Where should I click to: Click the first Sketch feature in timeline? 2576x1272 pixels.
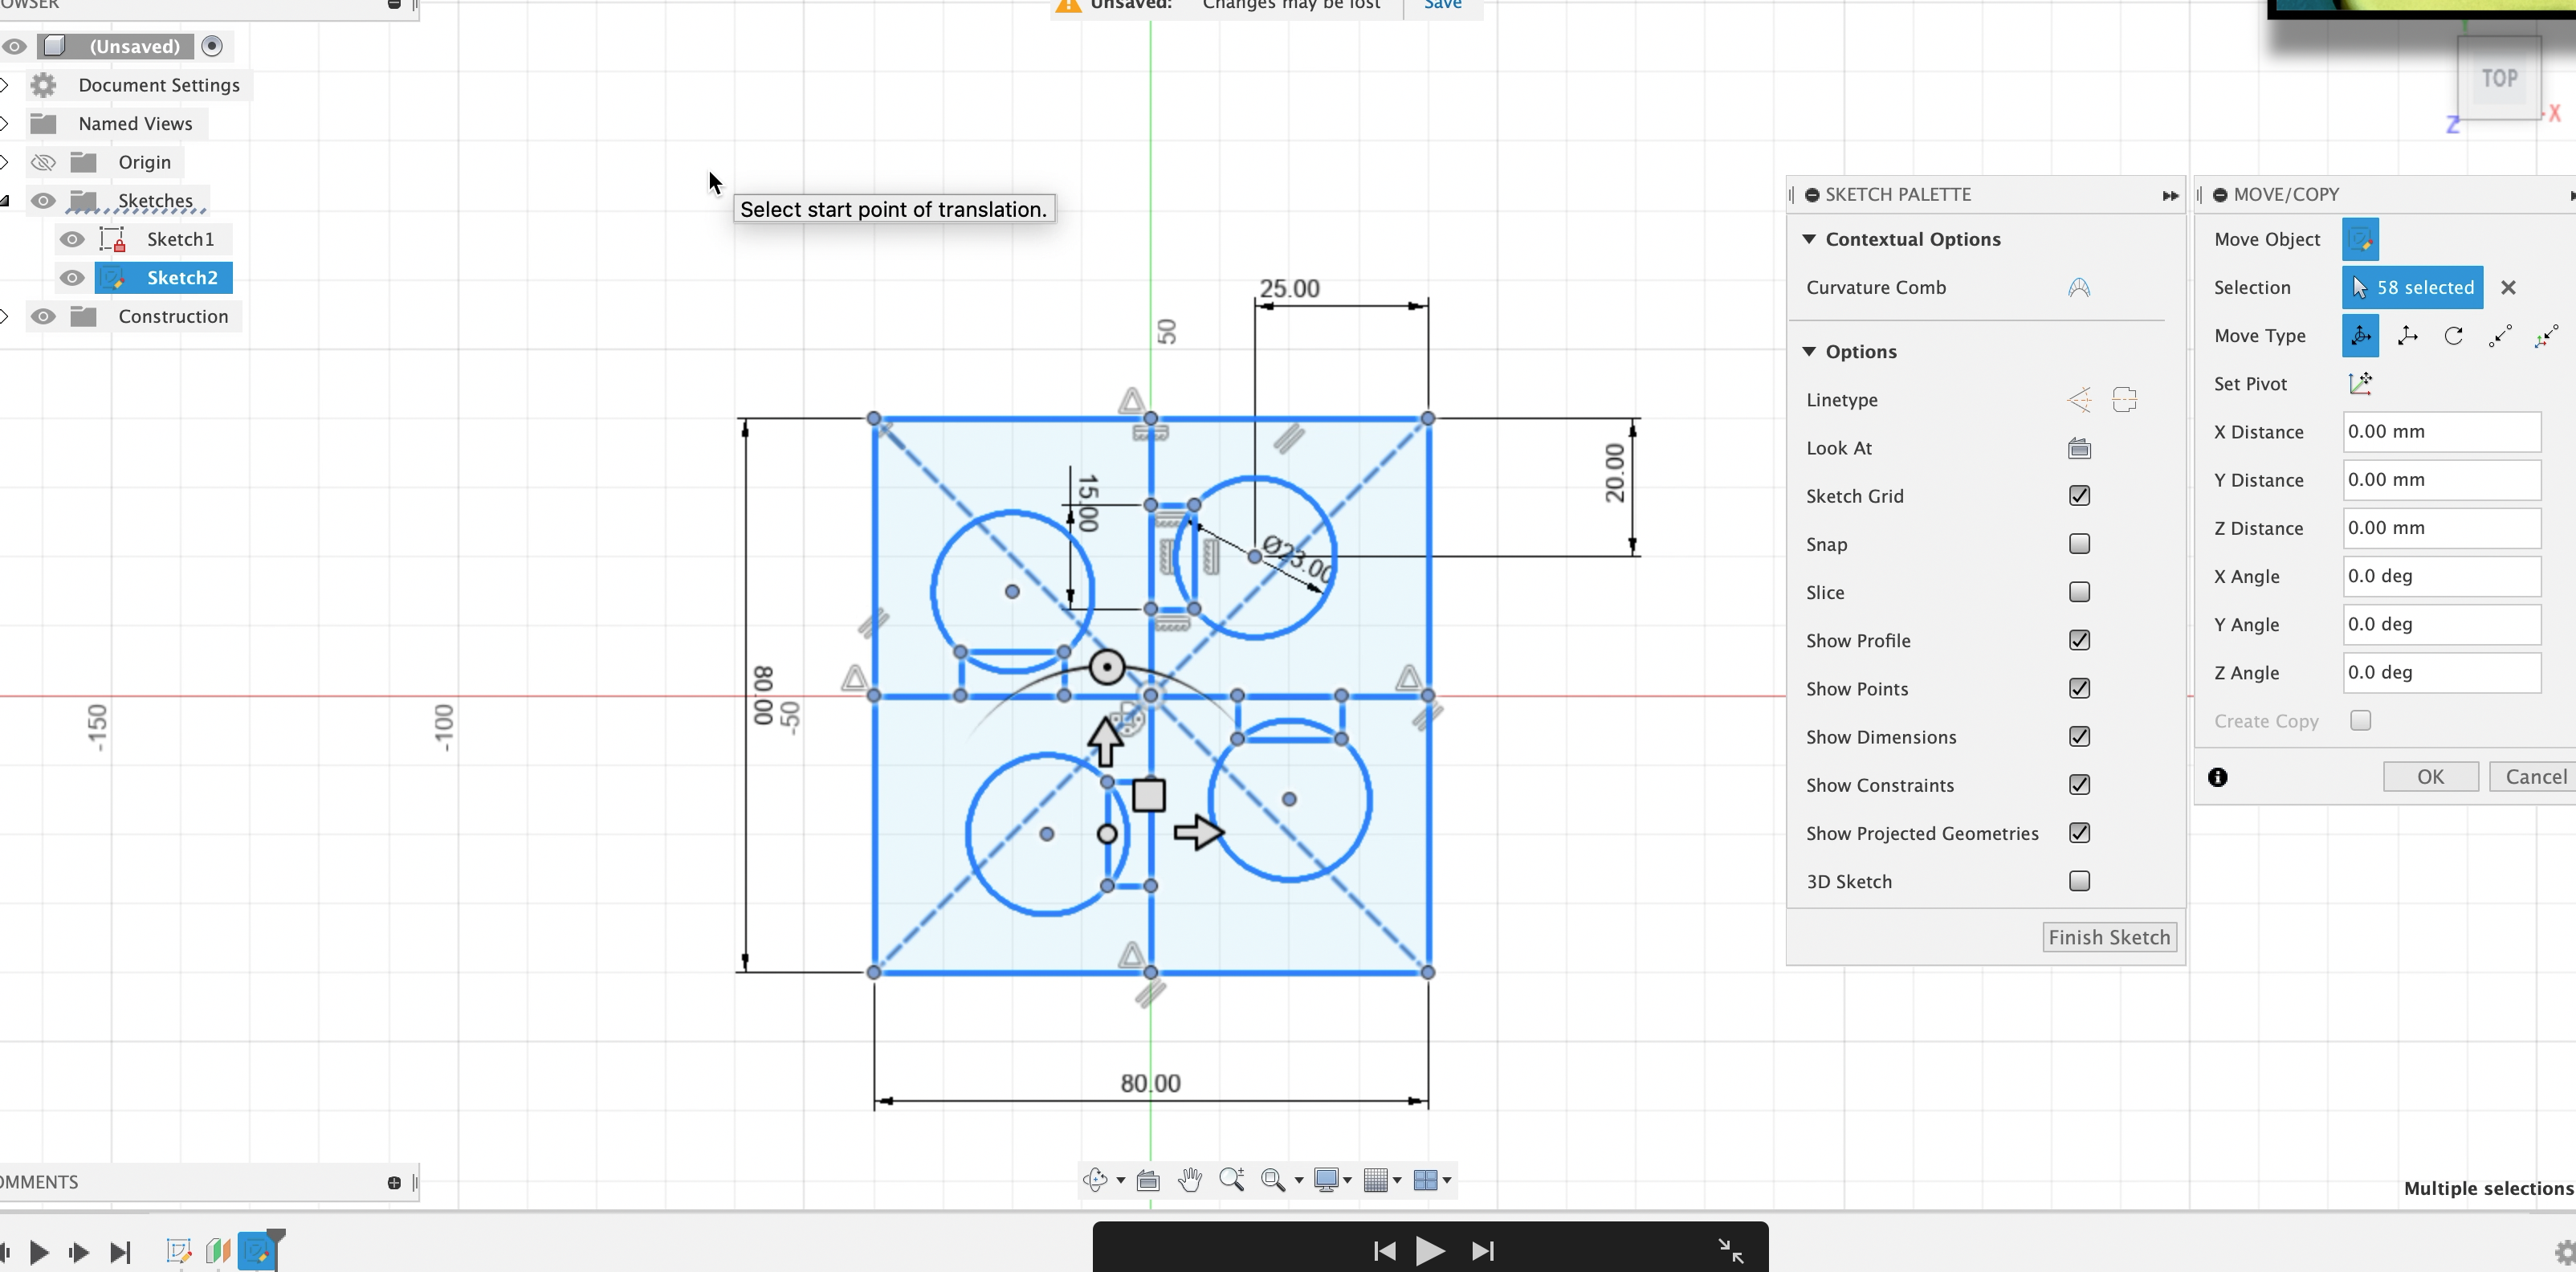(x=179, y=1251)
